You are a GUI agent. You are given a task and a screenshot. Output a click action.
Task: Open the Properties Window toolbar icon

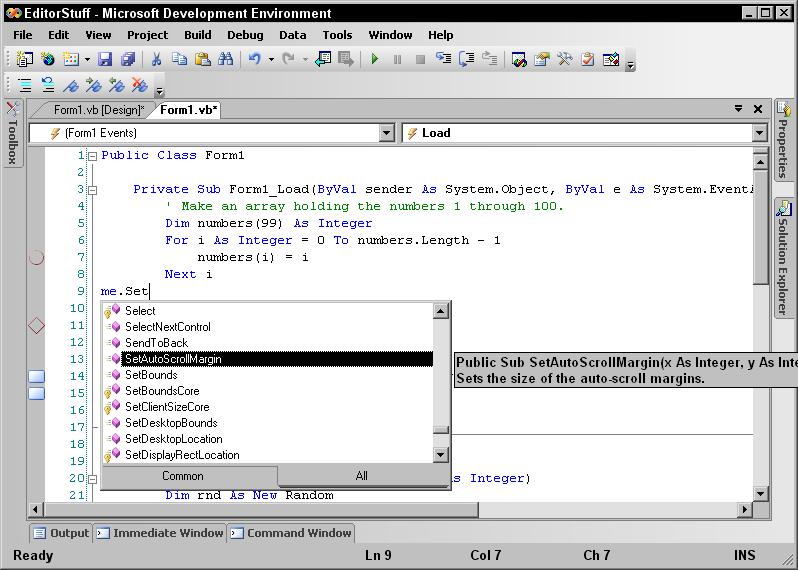tap(542, 59)
